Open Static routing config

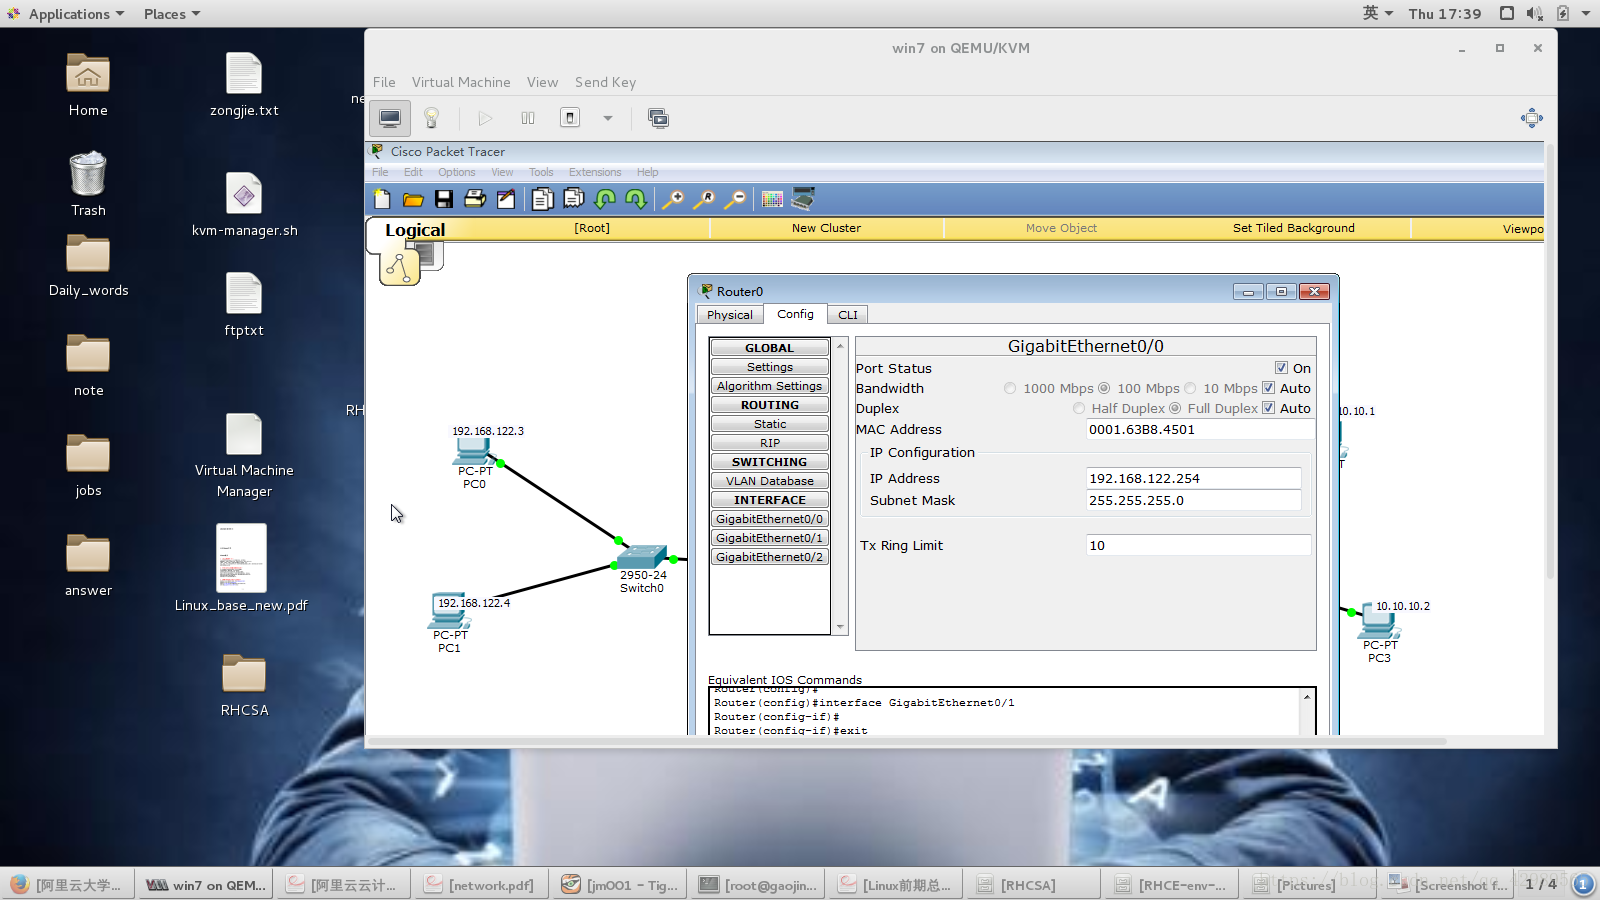[770, 424]
